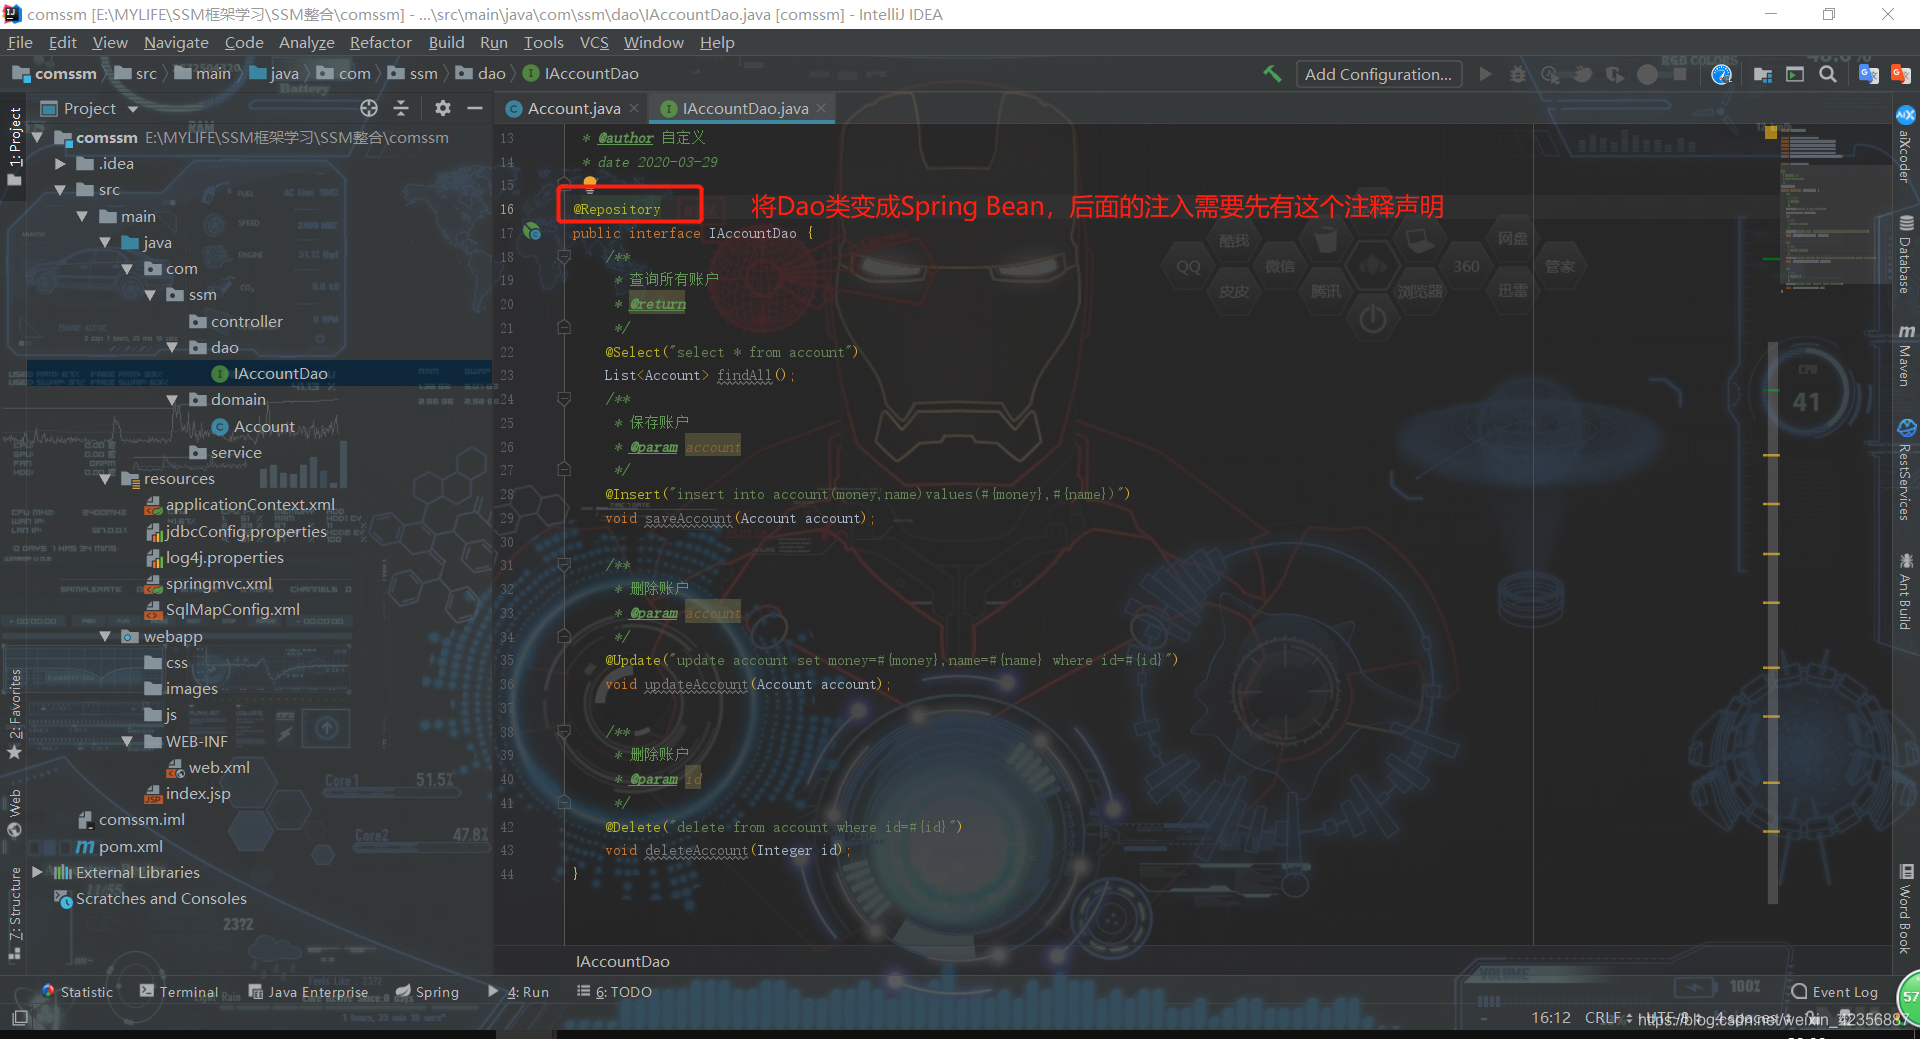This screenshot has width=1920, height=1039.
Task: Collapse the resources folder
Action: point(105,478)
